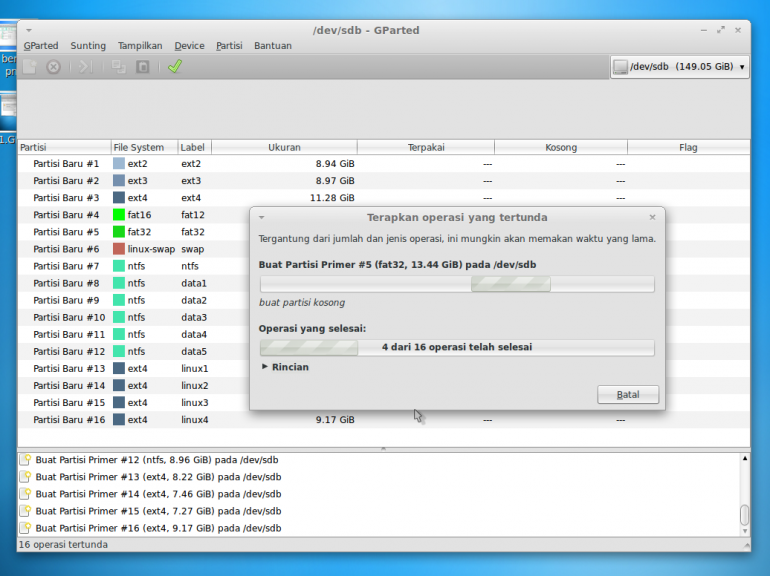Click the ntfs swatch of Partisi Baru #7
The width and height of the screenshot is (770, 576).
coord(119,266)
